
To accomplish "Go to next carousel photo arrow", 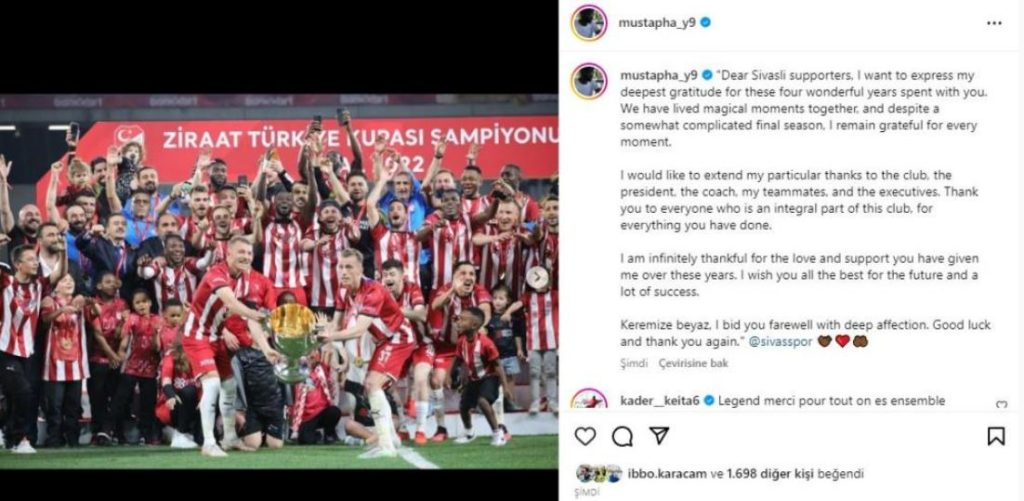I will tap(537, 278).
